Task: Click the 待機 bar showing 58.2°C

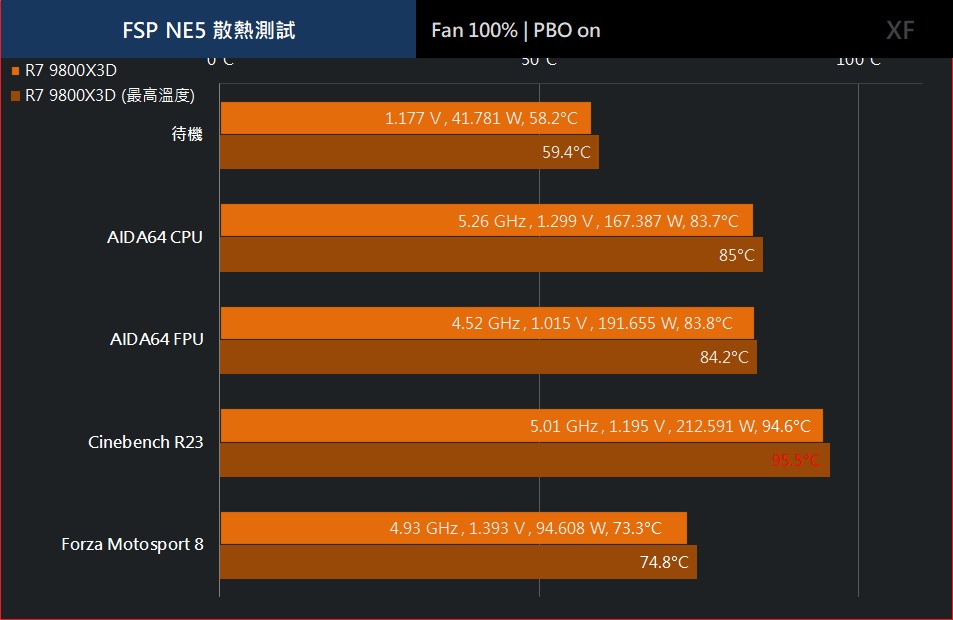Action: pyautogui.click(x=405, y=118)
